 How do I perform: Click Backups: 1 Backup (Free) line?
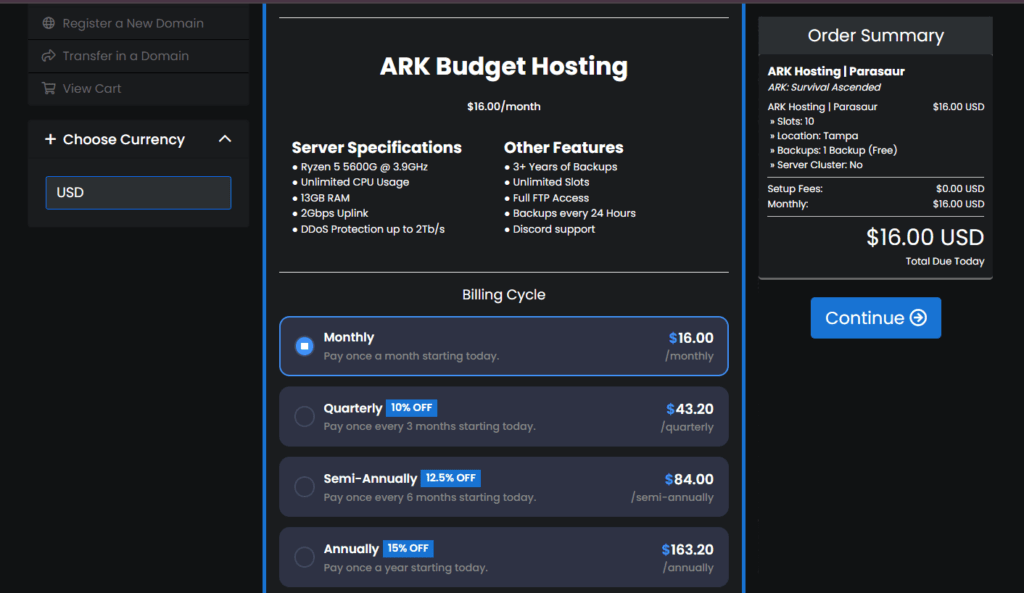tap(837, 150)
